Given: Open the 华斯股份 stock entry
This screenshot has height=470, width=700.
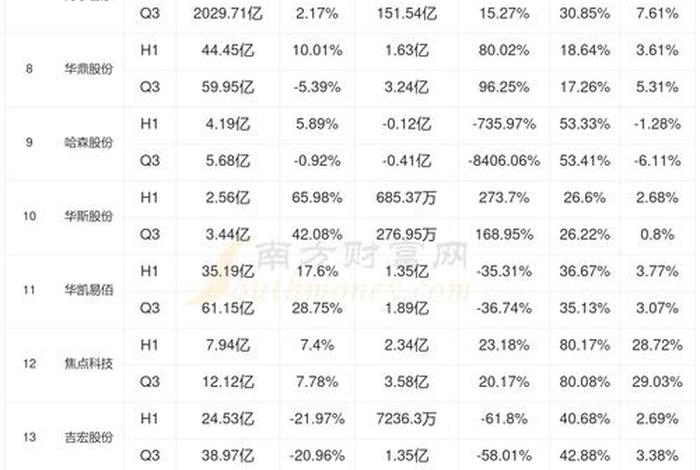Looking at the screenshot, I should pyautogui.click(x=93, y=216).
